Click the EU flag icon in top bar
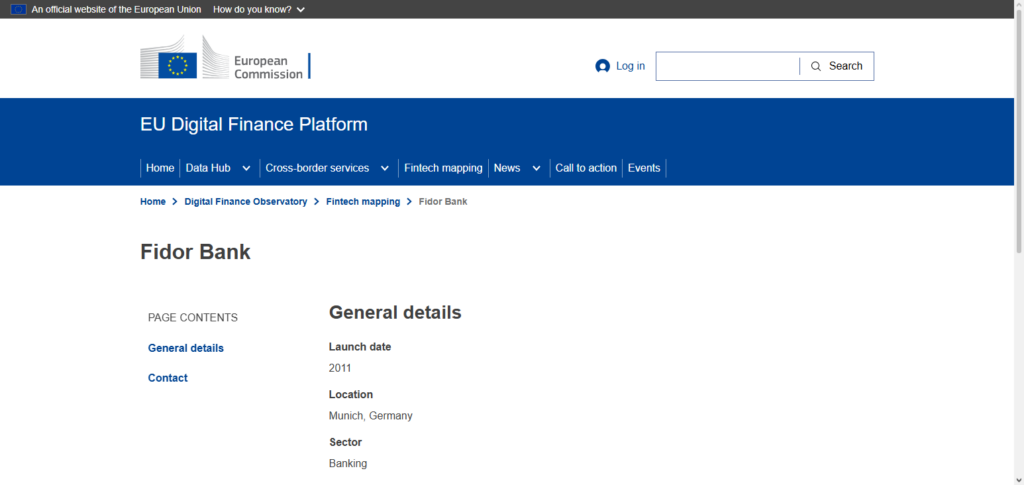The width and height of the screenshot is (1024, 485). click(x=18, y=10)
